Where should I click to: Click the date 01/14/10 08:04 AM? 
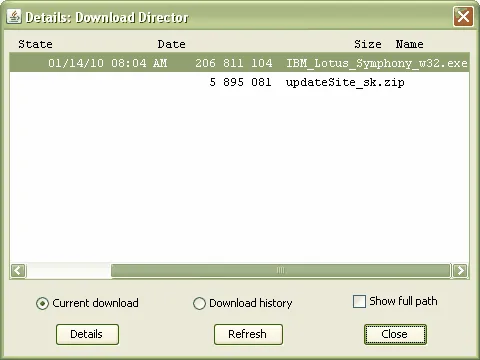click(x=108, y=63)
